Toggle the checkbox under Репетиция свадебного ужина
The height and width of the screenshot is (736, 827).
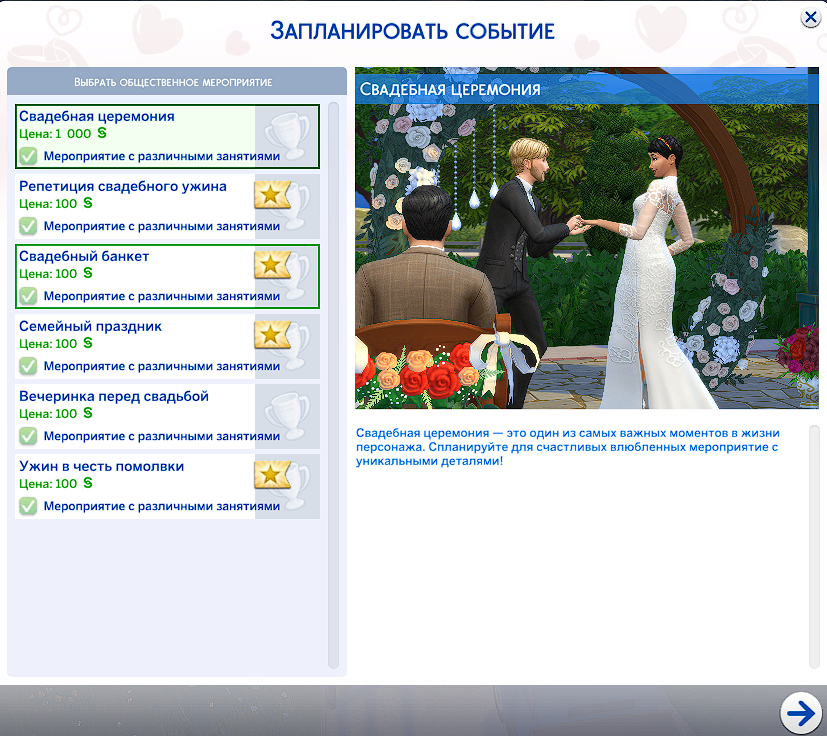[28, 226]
